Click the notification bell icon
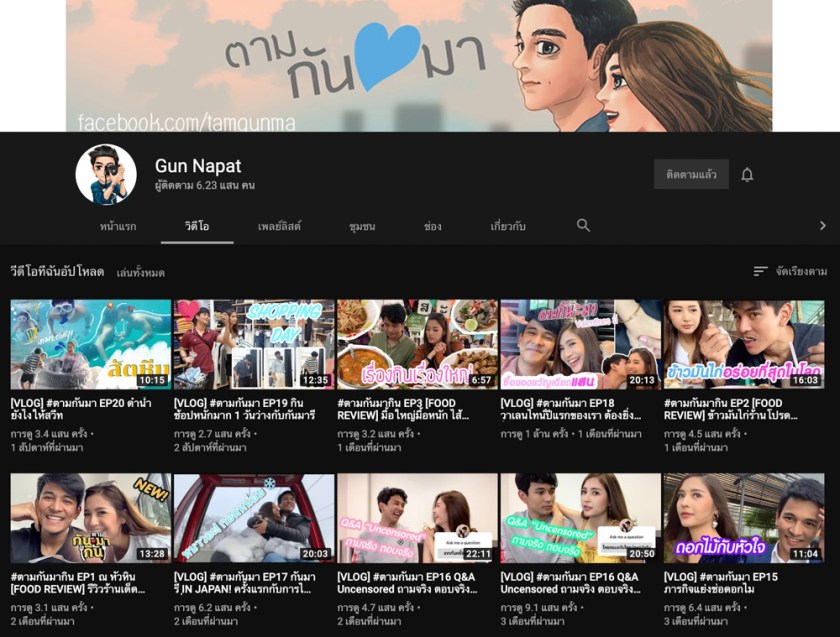The width and height of the screenshot is (840, 637). 747,175
